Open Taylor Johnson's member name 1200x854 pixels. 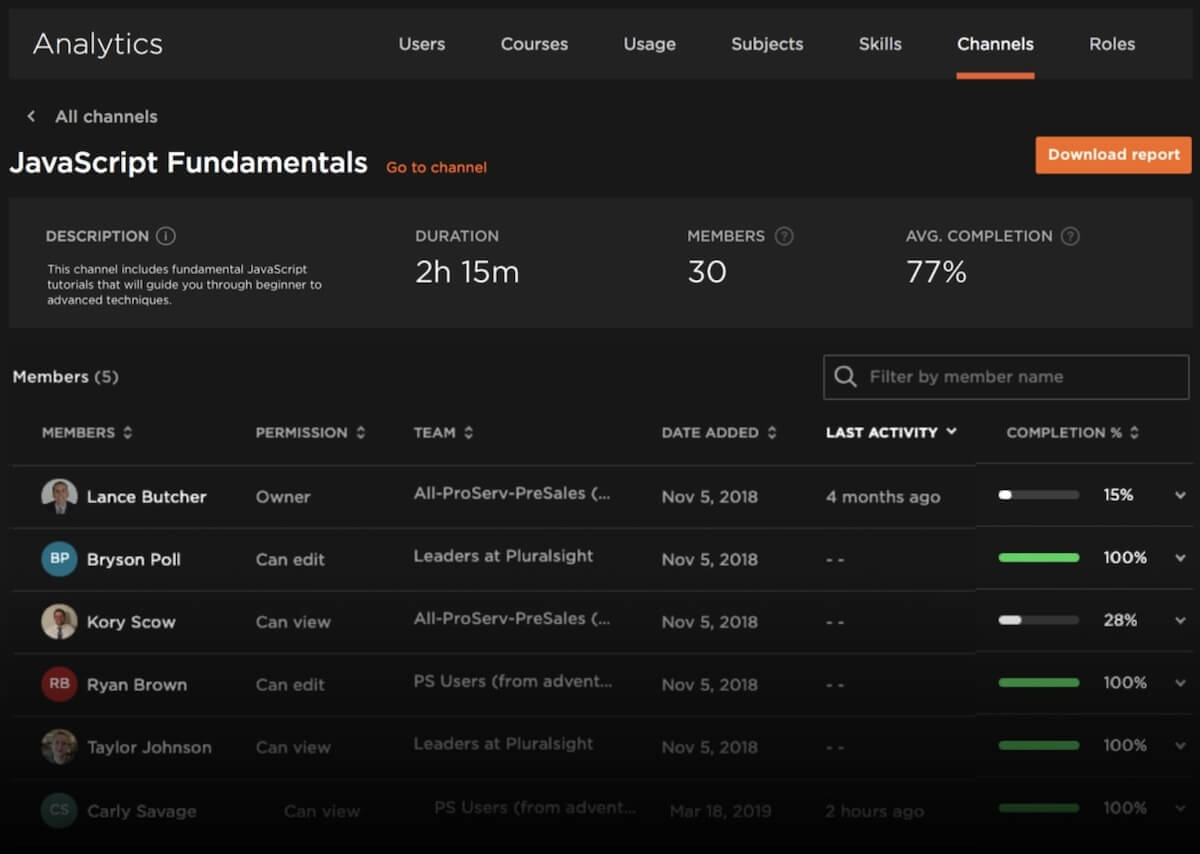(x=149, y=747)
